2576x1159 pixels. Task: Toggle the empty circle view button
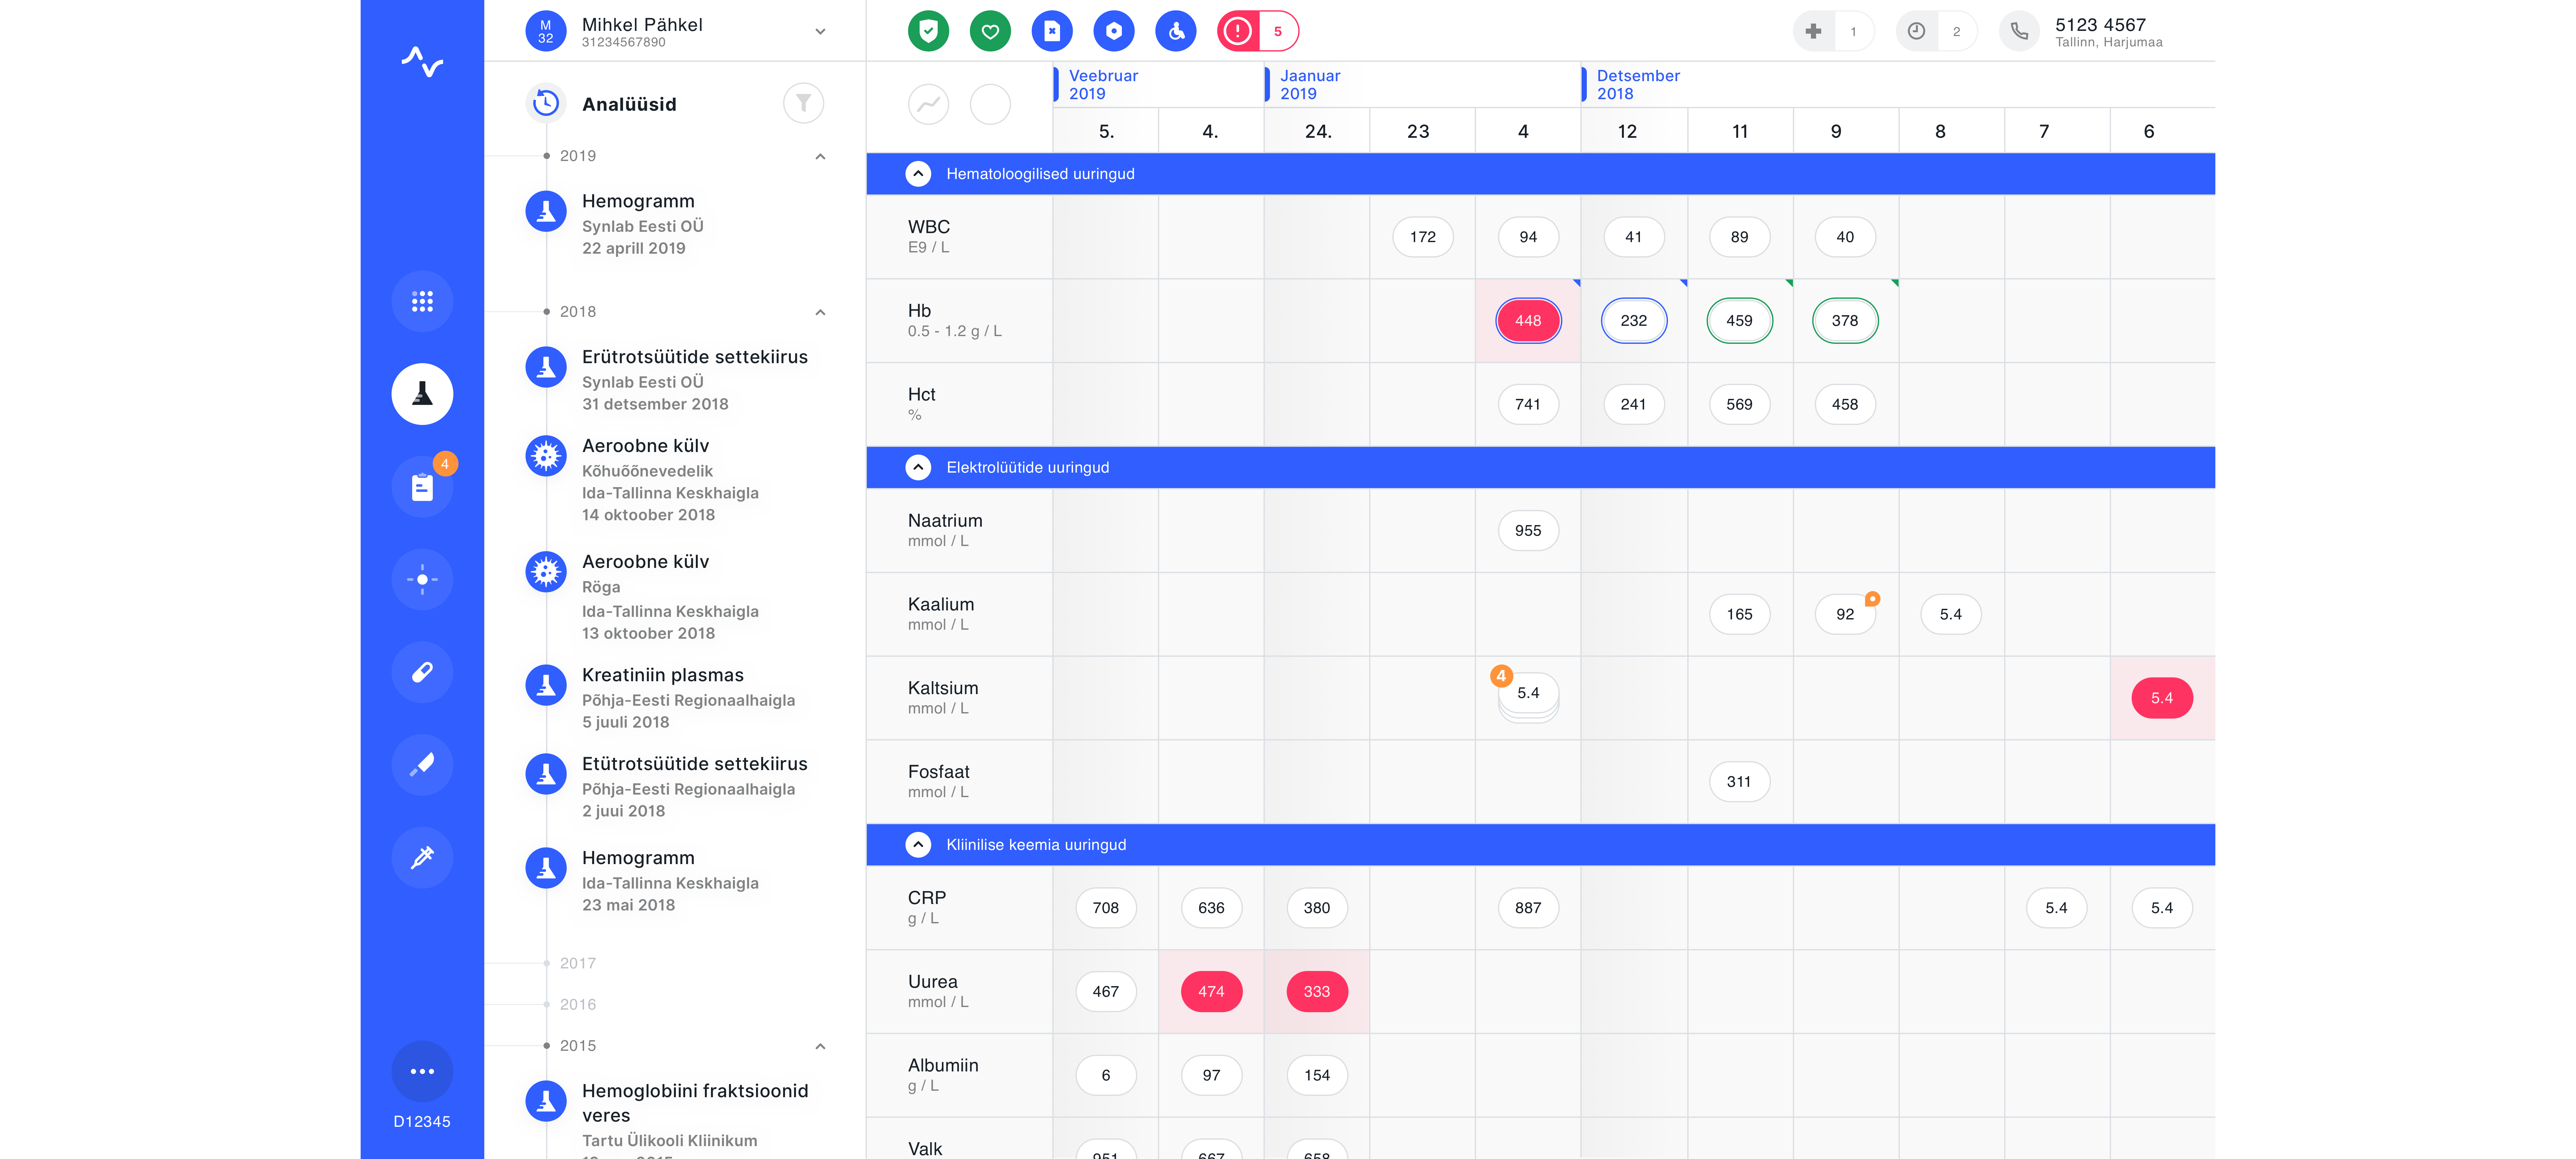point(990,104)
